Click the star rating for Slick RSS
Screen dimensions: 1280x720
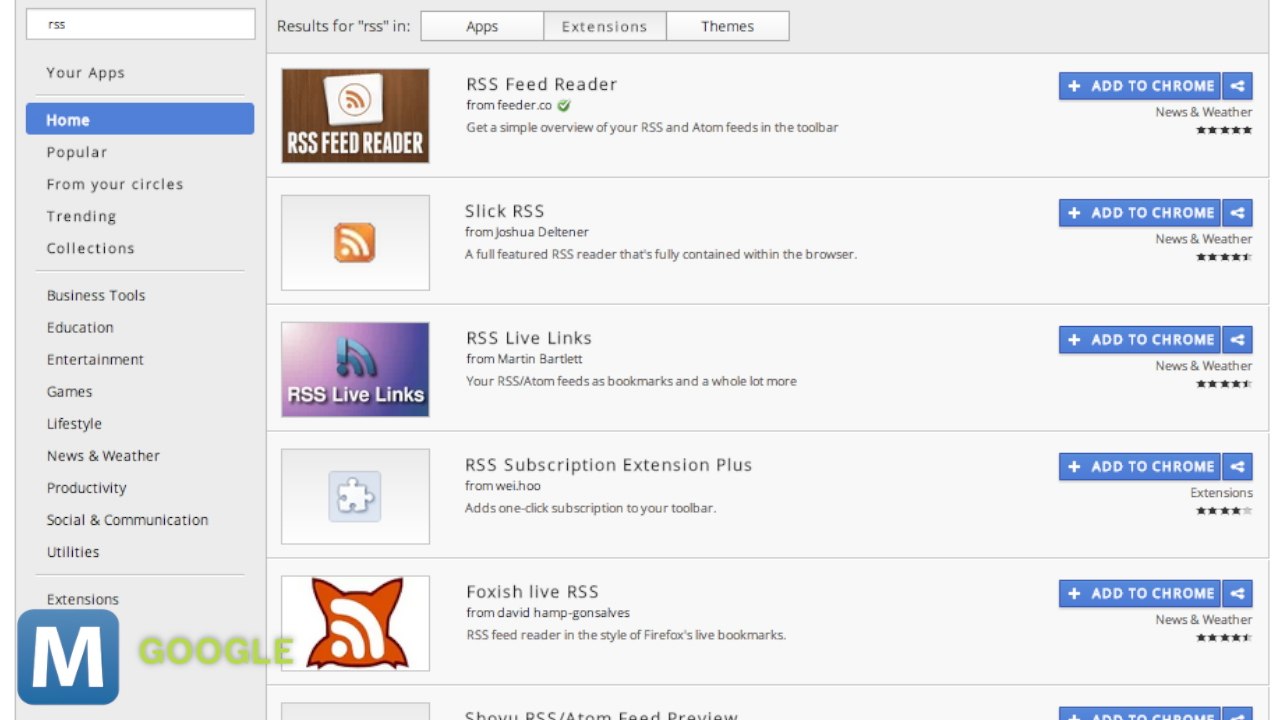tap(1224, 257)
